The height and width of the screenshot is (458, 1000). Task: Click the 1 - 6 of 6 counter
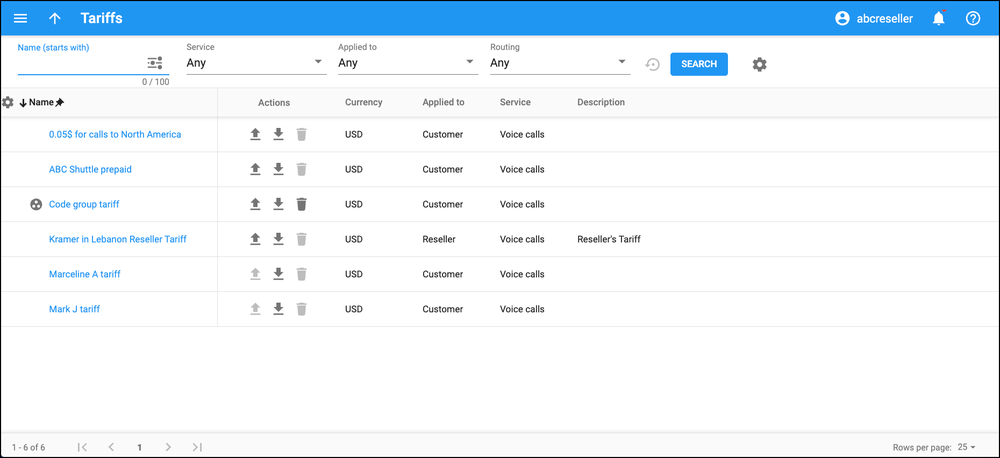(29, 447)
